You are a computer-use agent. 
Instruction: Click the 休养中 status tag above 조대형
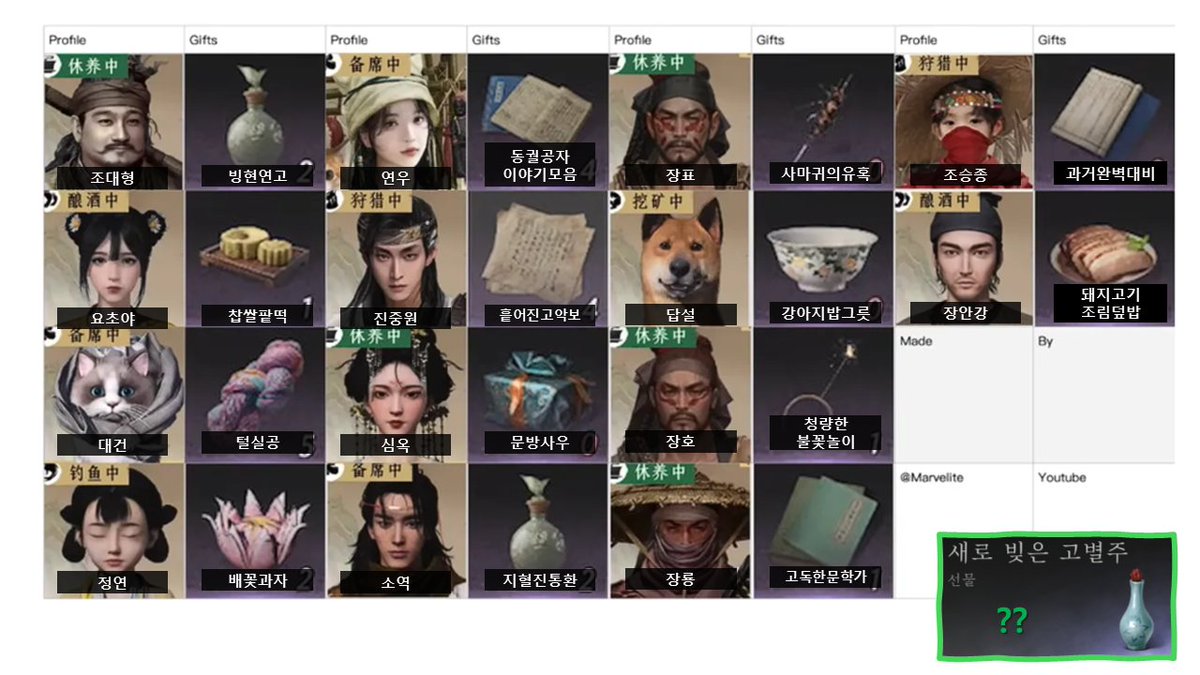(x=87, y=64)
